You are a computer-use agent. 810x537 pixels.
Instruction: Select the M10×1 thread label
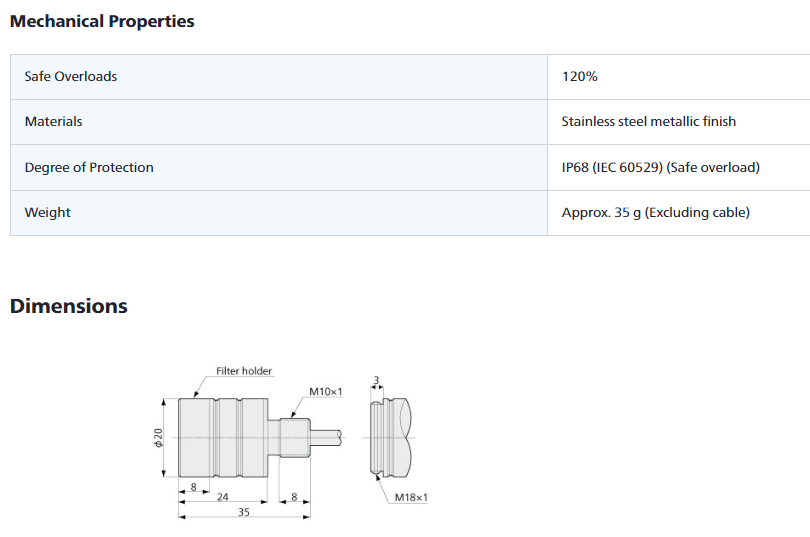click(326, 392)
